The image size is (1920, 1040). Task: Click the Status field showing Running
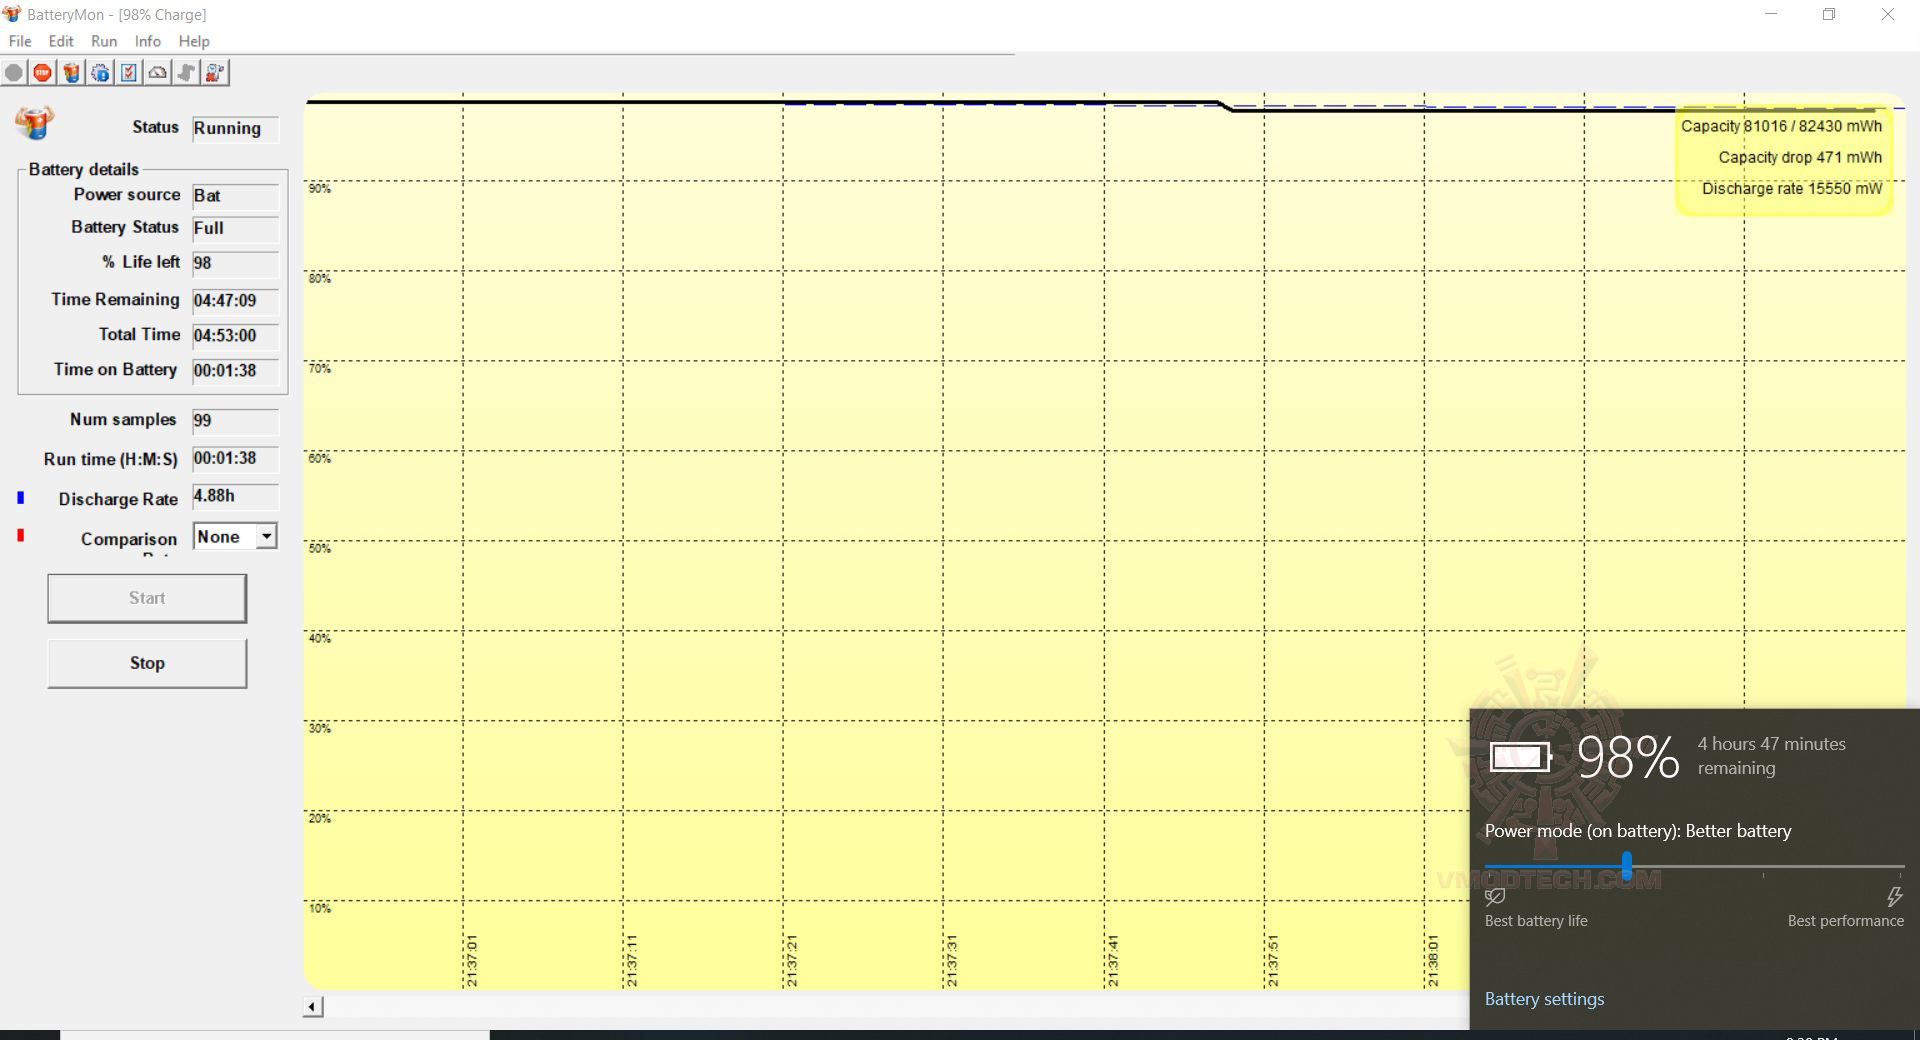[235, 129]
